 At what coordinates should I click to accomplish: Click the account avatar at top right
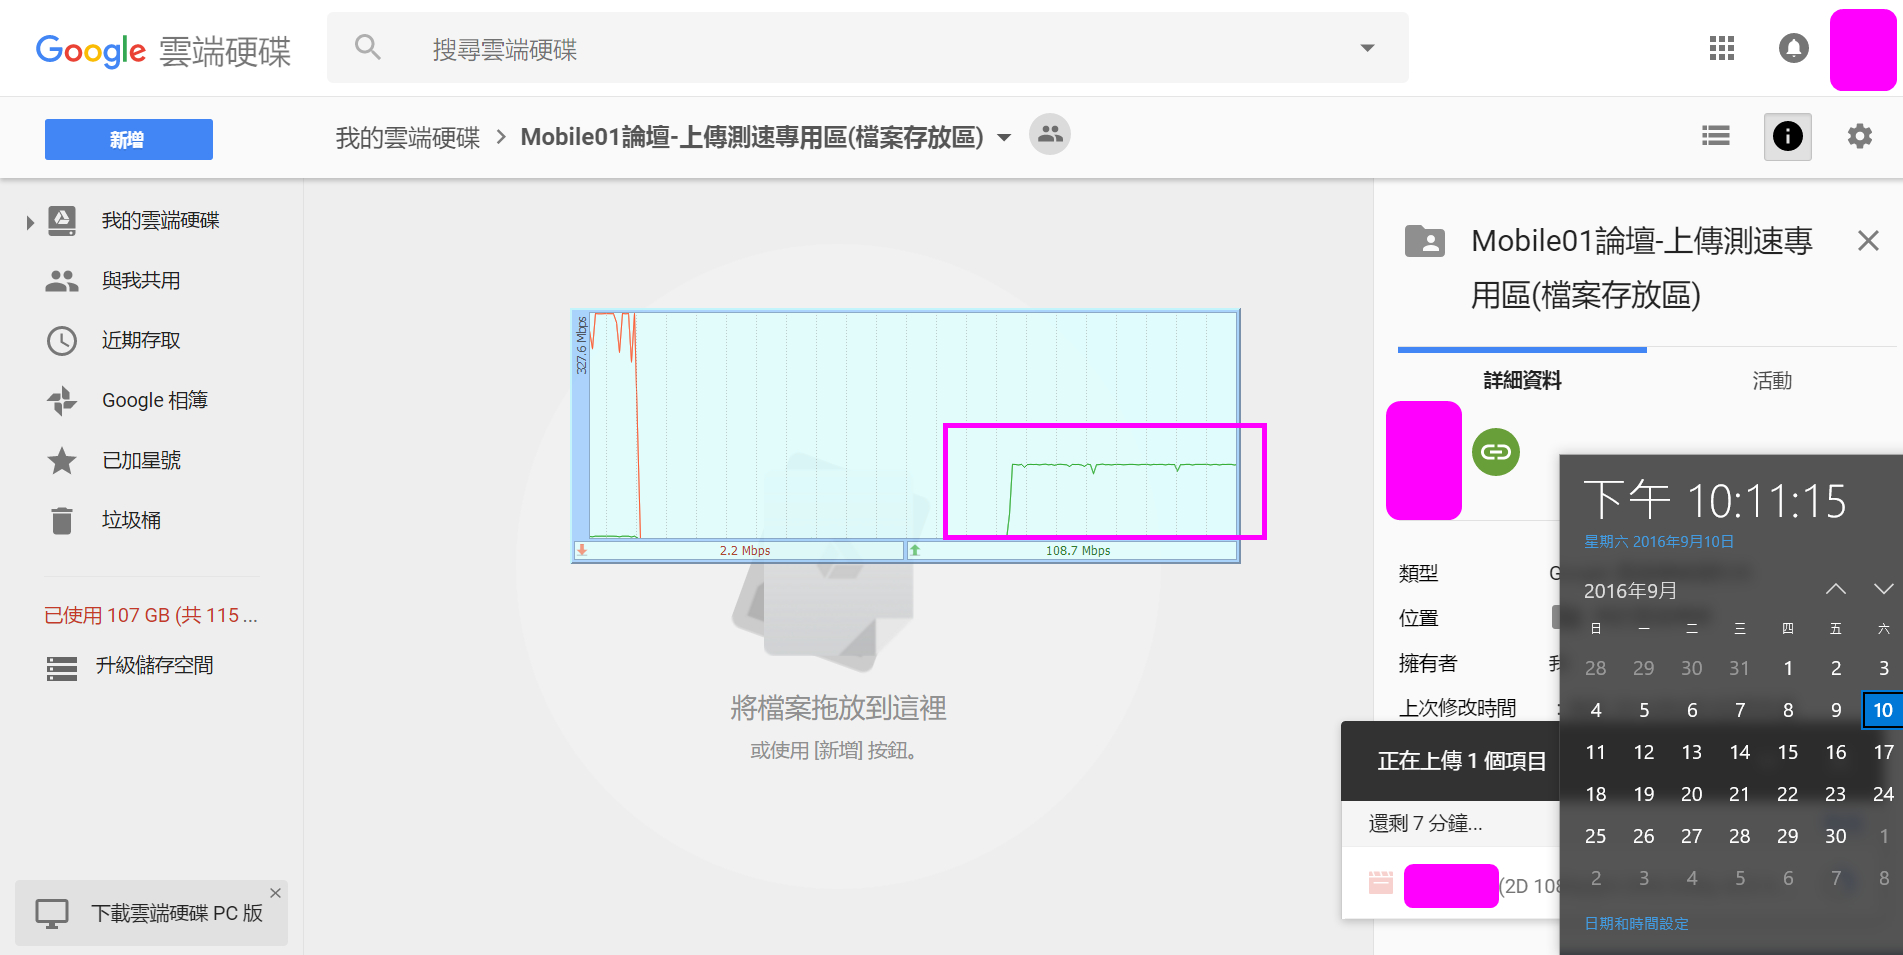pos(1863,50)
